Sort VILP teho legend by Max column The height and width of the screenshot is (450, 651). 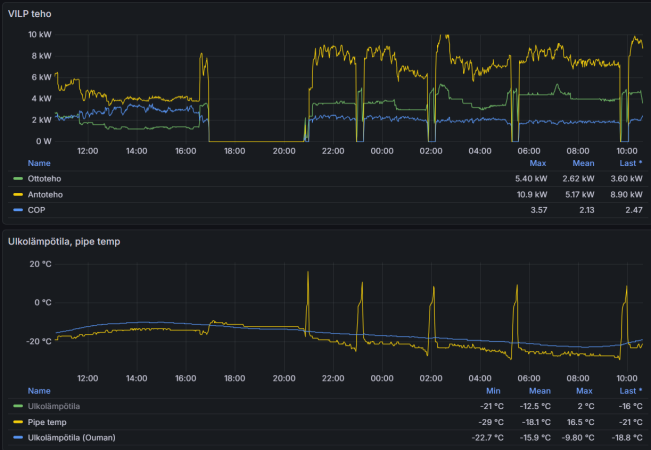point(537,162)
